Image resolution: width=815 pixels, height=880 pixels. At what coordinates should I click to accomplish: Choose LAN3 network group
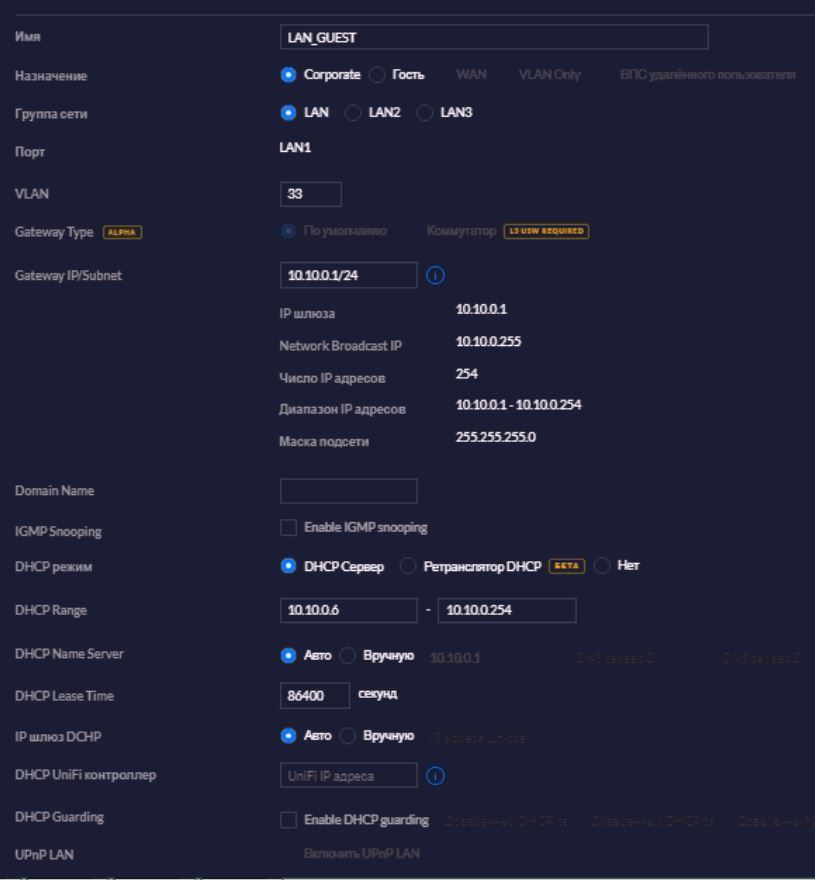tap(425, 113)
